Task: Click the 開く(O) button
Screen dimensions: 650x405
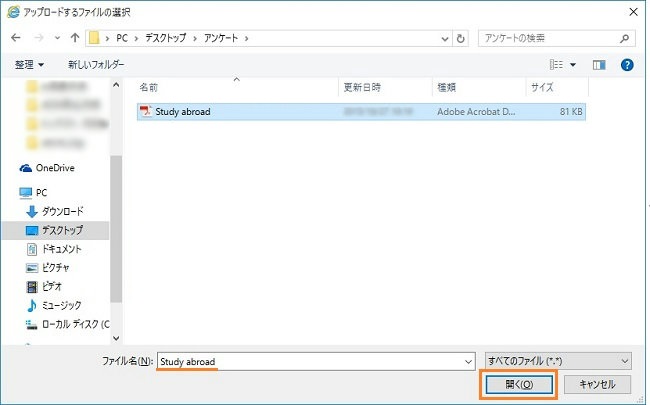Action: coord(518,384)
